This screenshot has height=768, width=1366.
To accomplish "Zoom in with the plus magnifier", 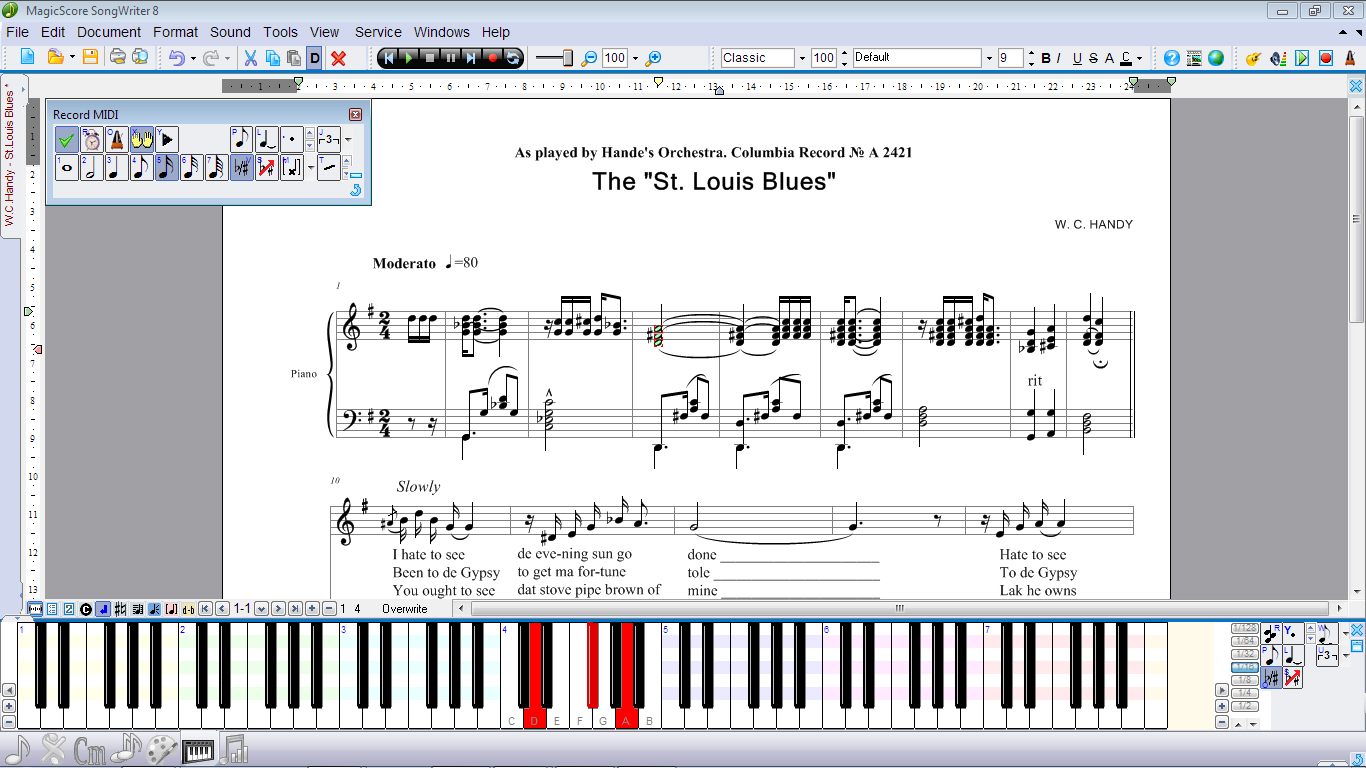I will 654,58.
